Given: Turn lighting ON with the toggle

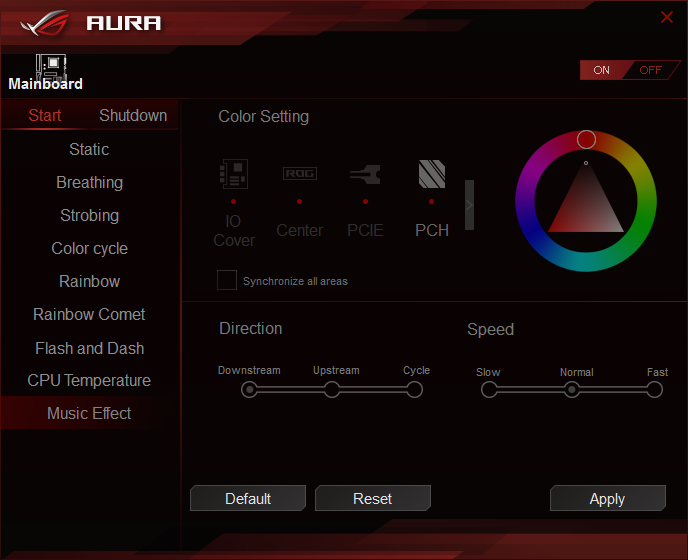Looking at the screenshot, I should (x=602, y=70).
